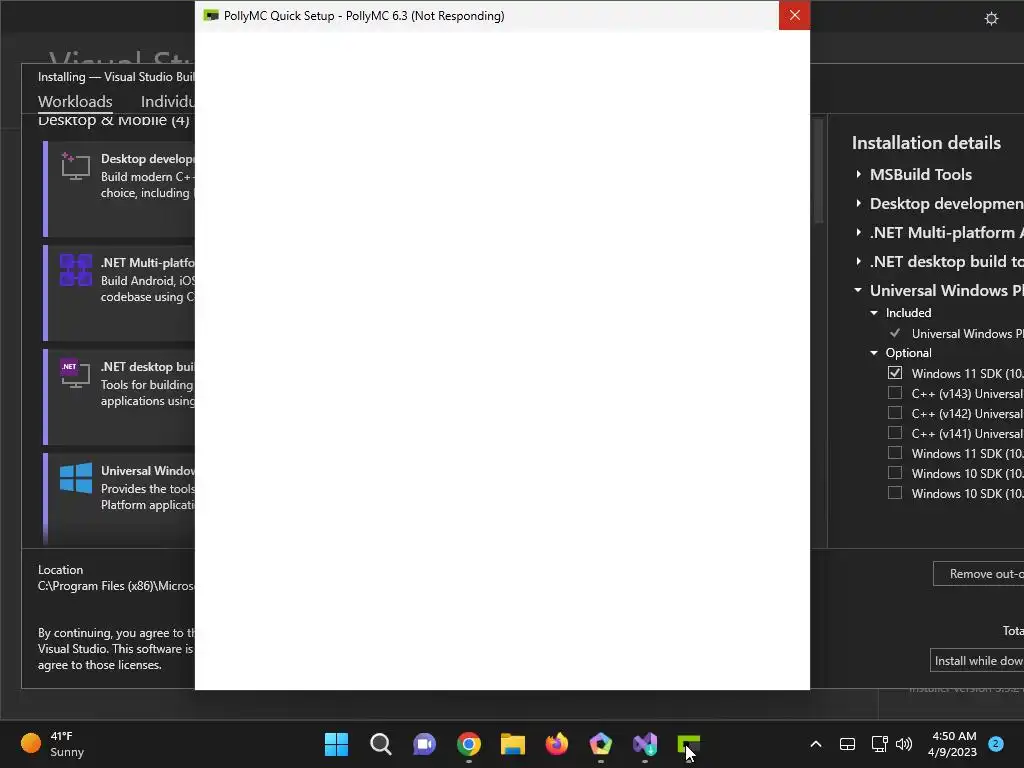
Task: Click the PollyMC Quick Setup title bar
Action: 487,16
